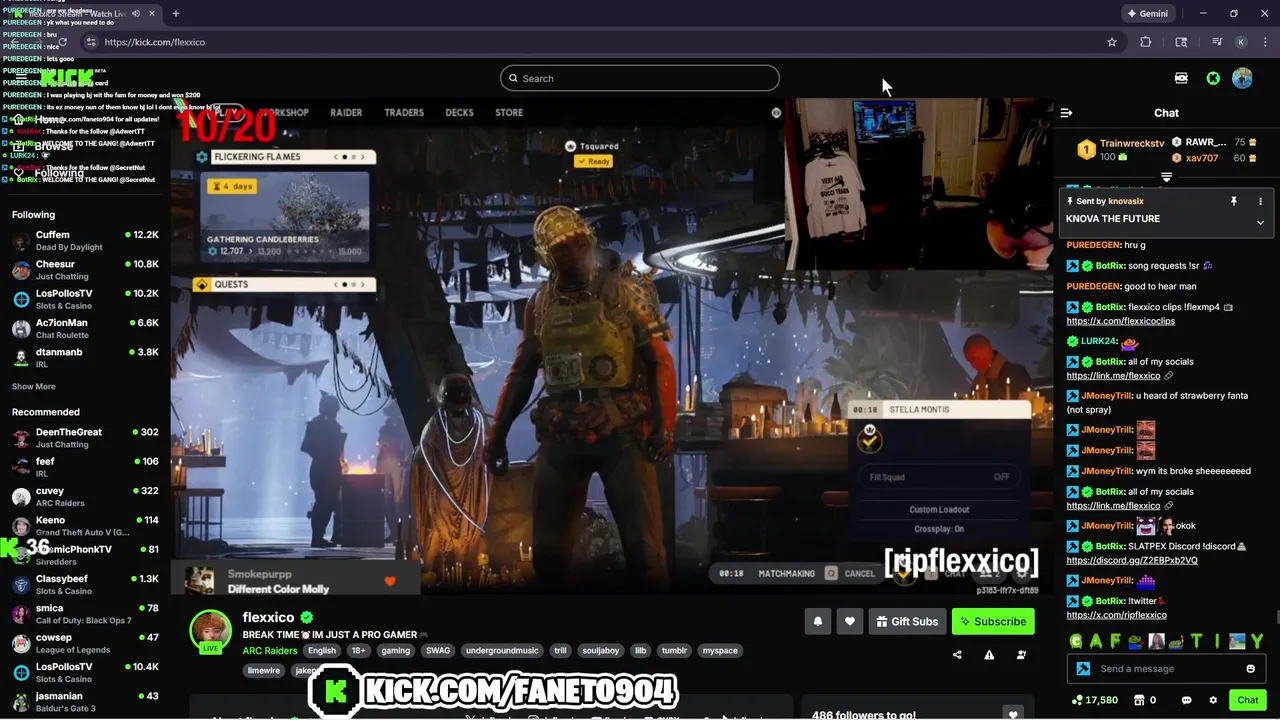This screenshot has width=1280, height=720.
Task: Open Ac7ionMan channel in sidebar
Action: [x=85, y=329]
